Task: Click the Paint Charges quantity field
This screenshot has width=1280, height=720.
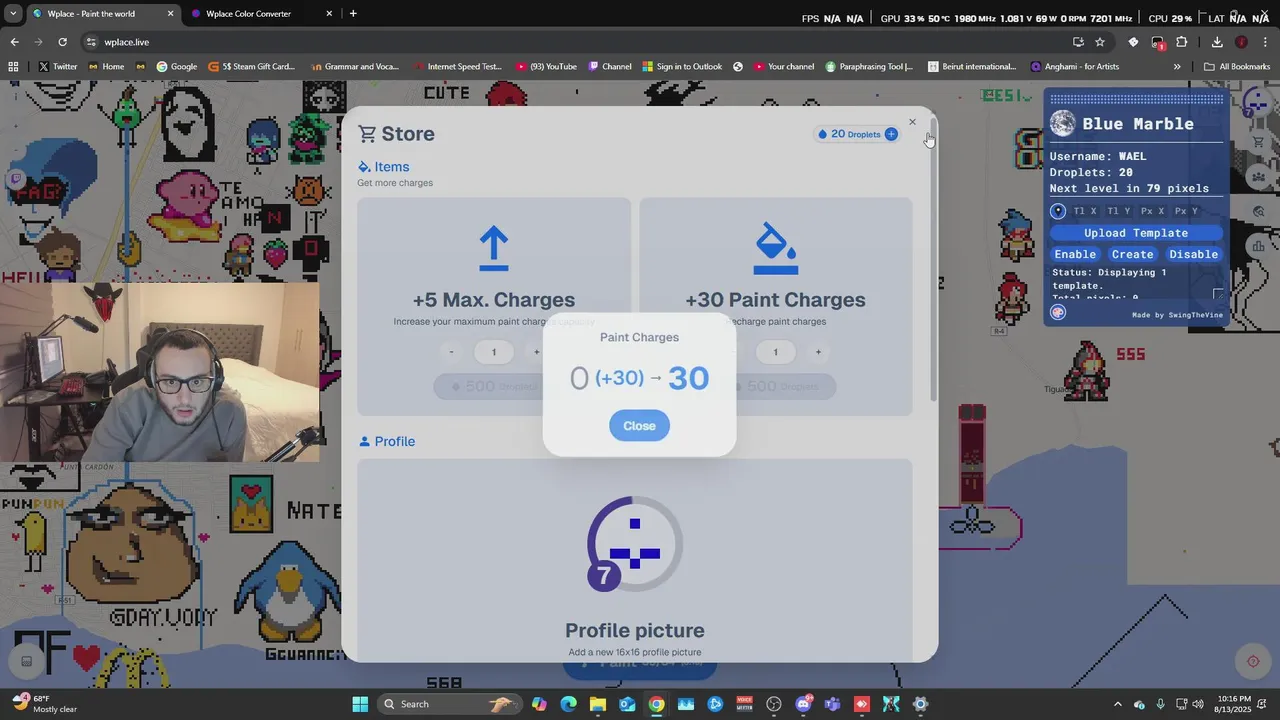Action: 775,352
